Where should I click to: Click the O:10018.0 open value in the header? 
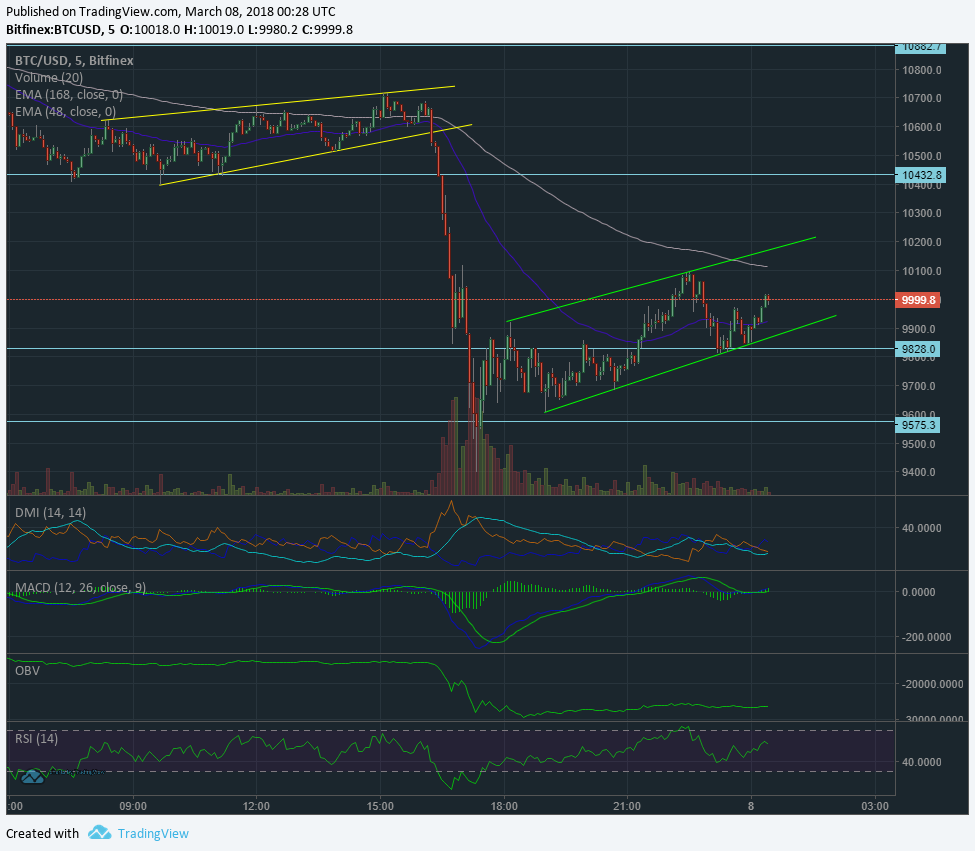click(150, 29)
